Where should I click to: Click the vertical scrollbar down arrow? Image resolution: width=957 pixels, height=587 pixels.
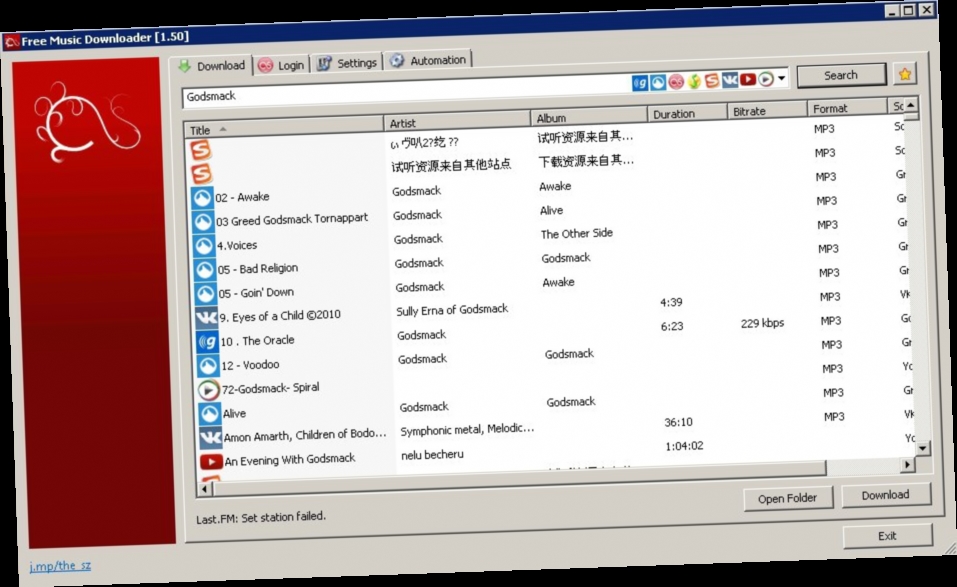[x=923, y=448]
